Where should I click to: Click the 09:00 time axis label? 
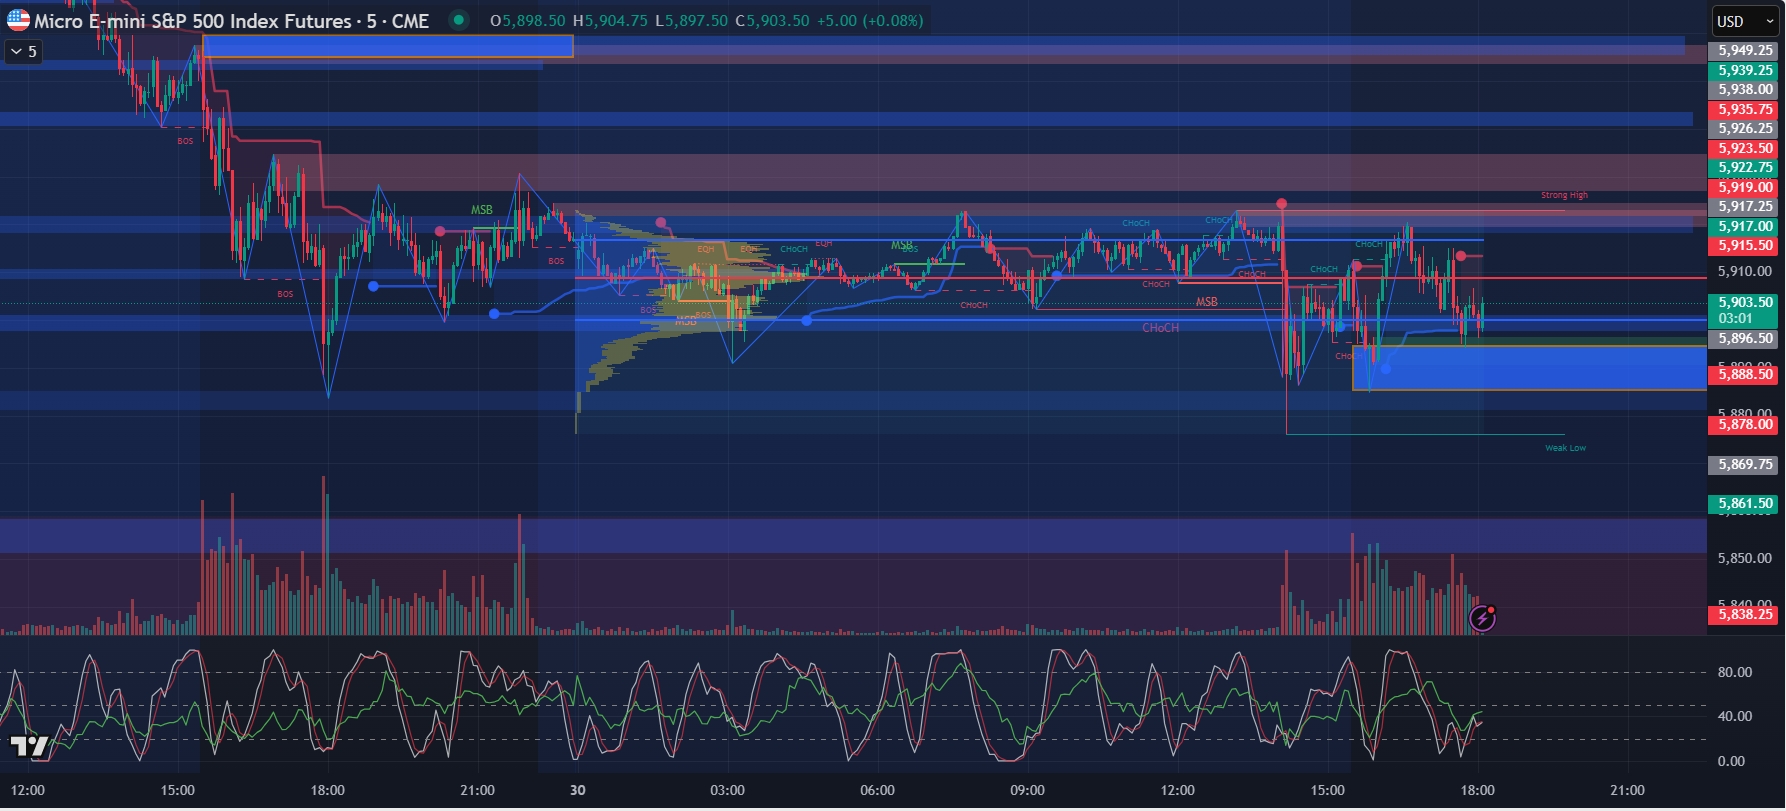tap(1027, 790)
